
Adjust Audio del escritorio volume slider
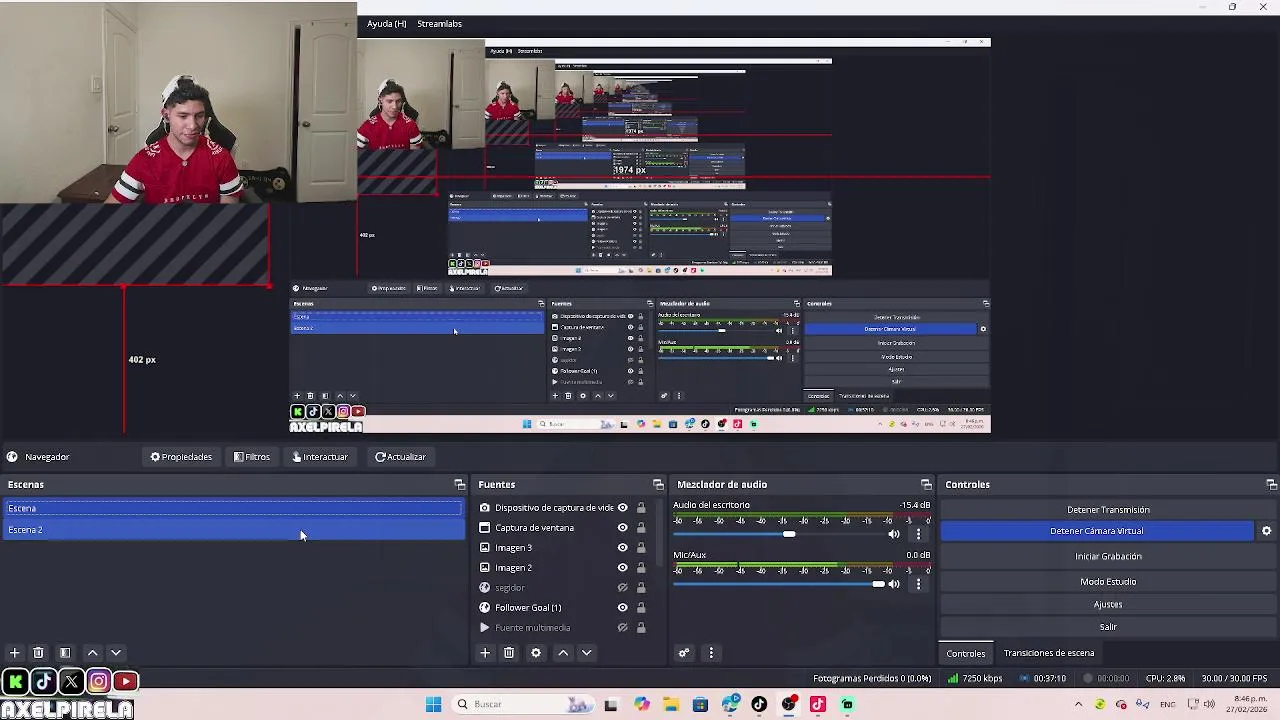coord(789,534)
